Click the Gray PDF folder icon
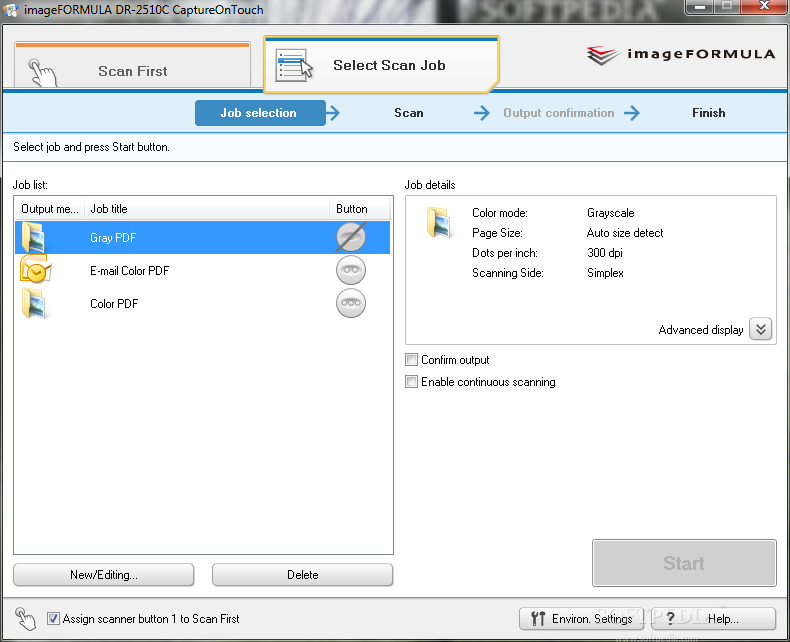Viewport: 790px width, 642px height. (33, 237)
